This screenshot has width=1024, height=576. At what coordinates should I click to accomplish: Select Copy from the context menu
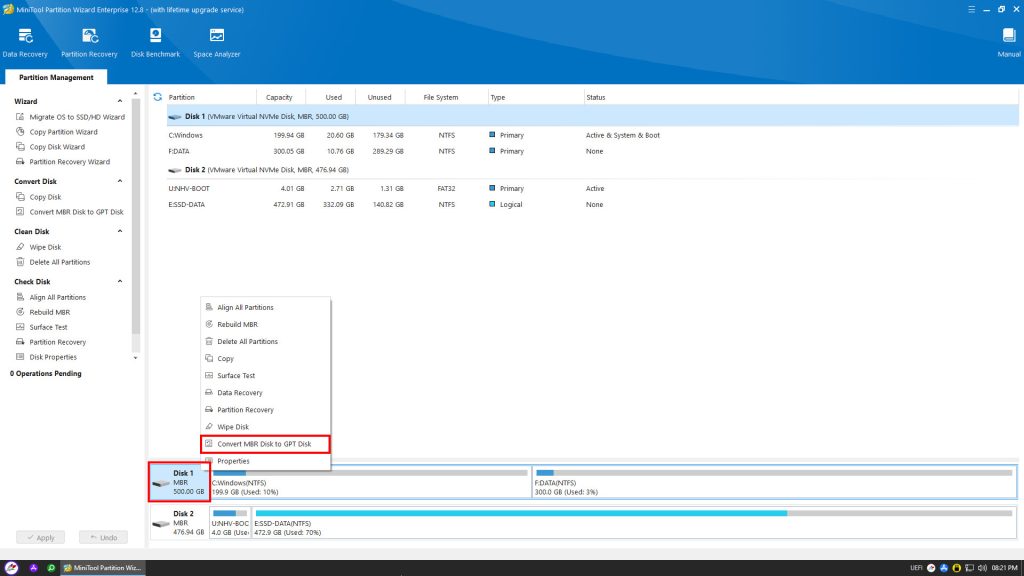click(x=265, y=359)
